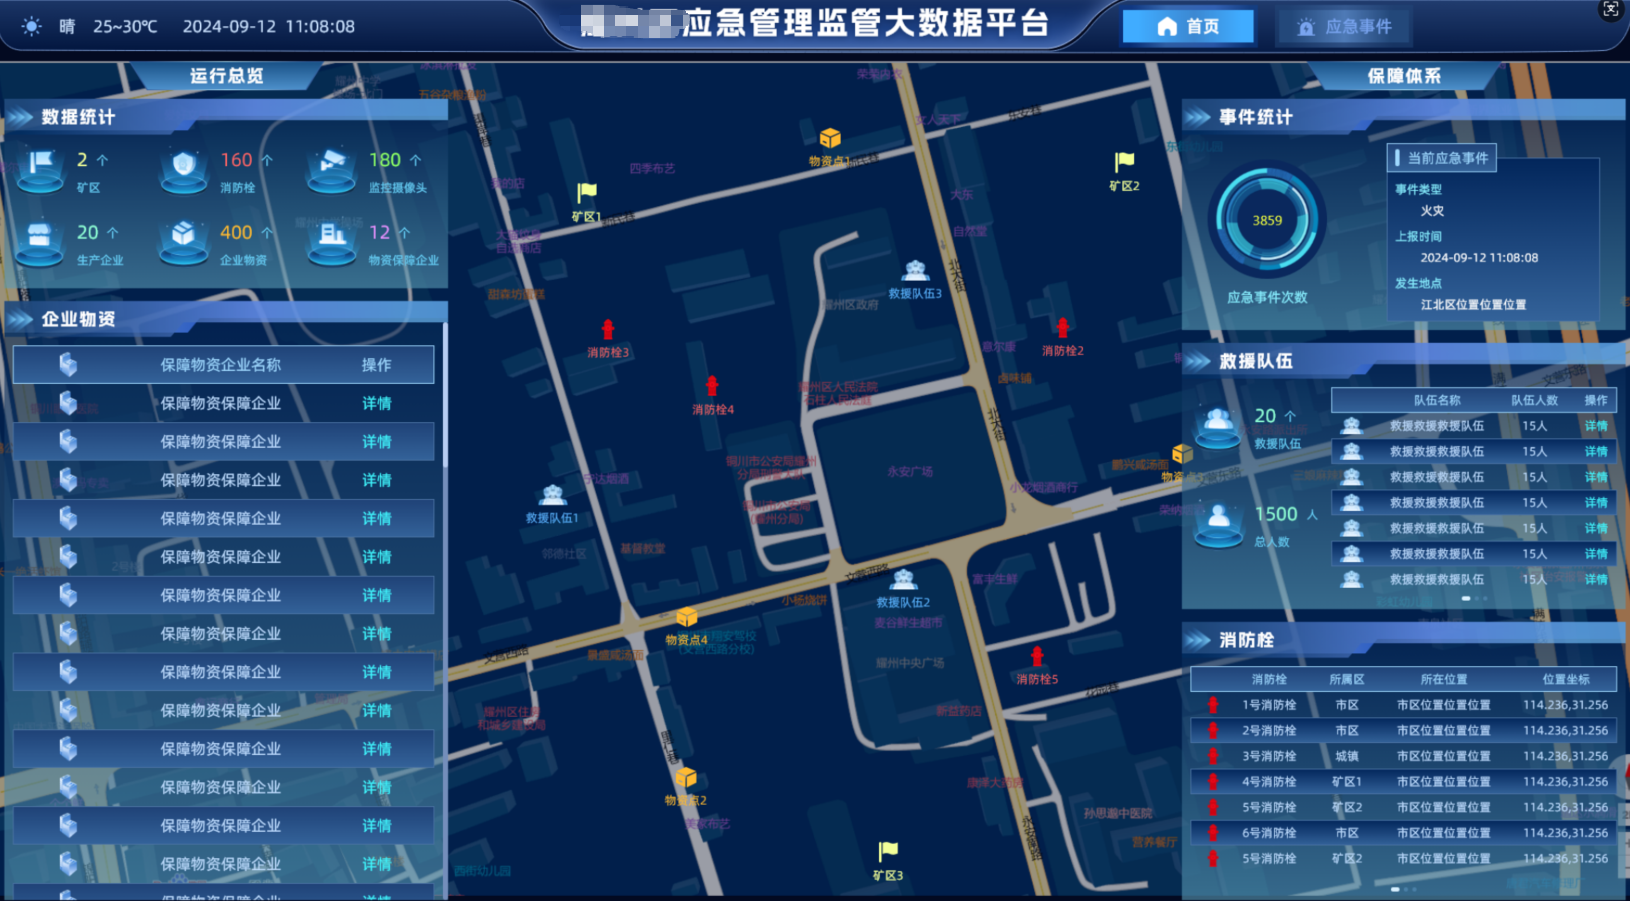Viewport: 1630px width, 901px height.
Task: Open the 应急事件 tab
Action: coord(1343,27)
